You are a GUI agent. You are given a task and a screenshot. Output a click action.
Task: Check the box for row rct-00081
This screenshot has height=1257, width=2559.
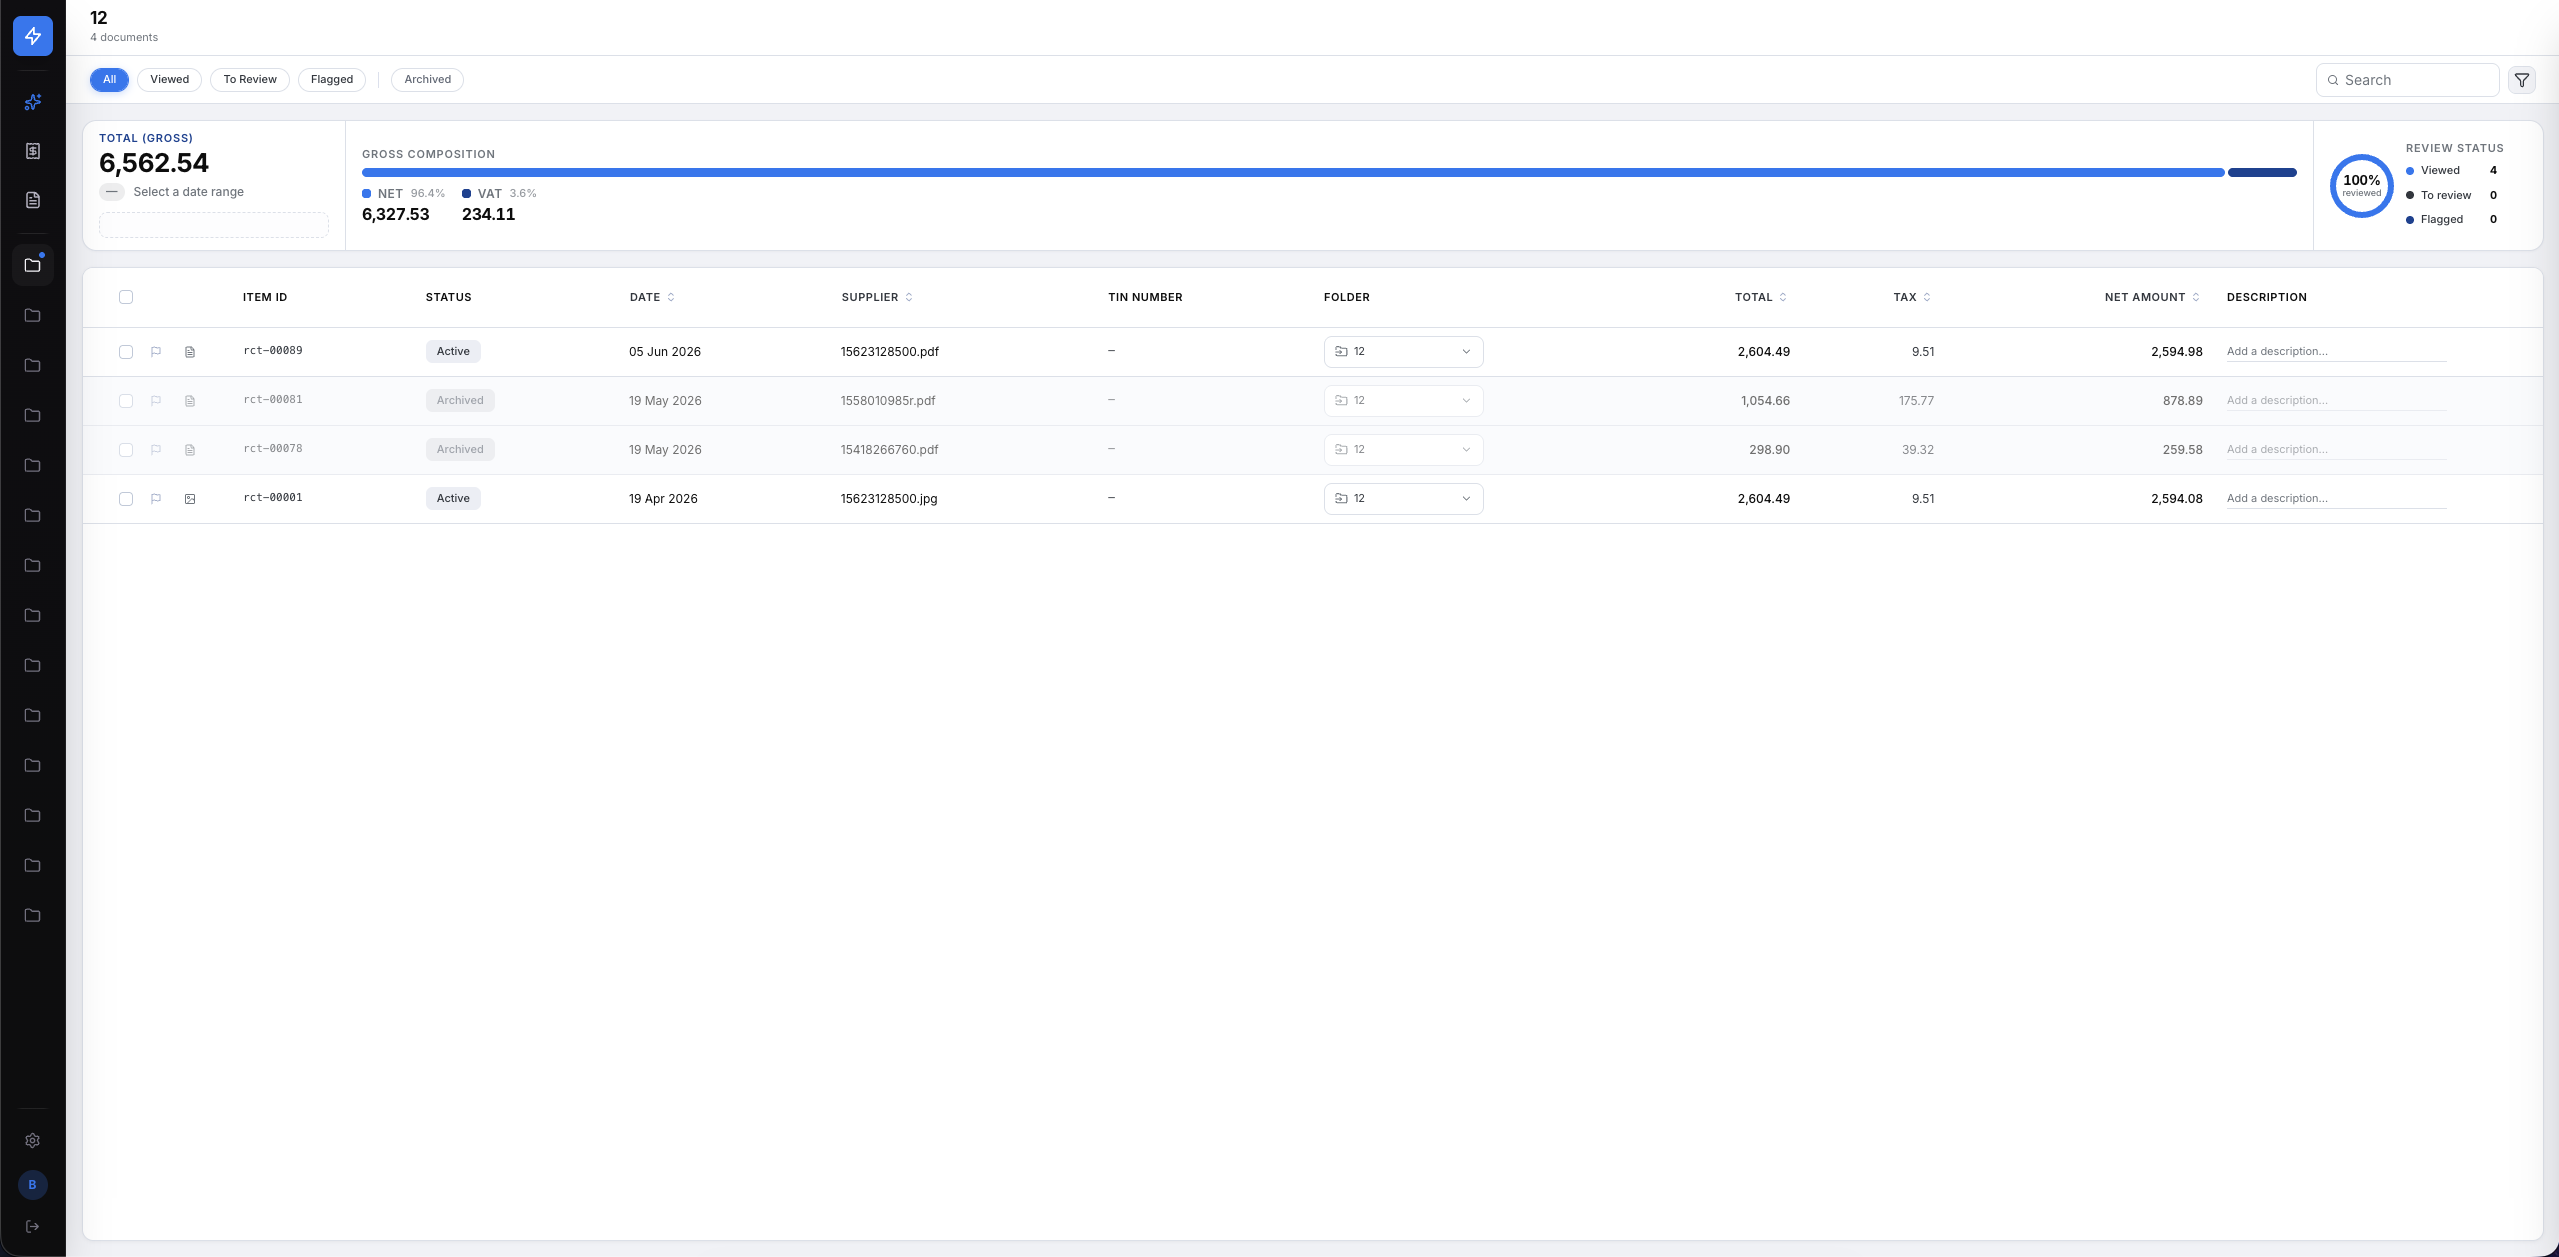126,401
